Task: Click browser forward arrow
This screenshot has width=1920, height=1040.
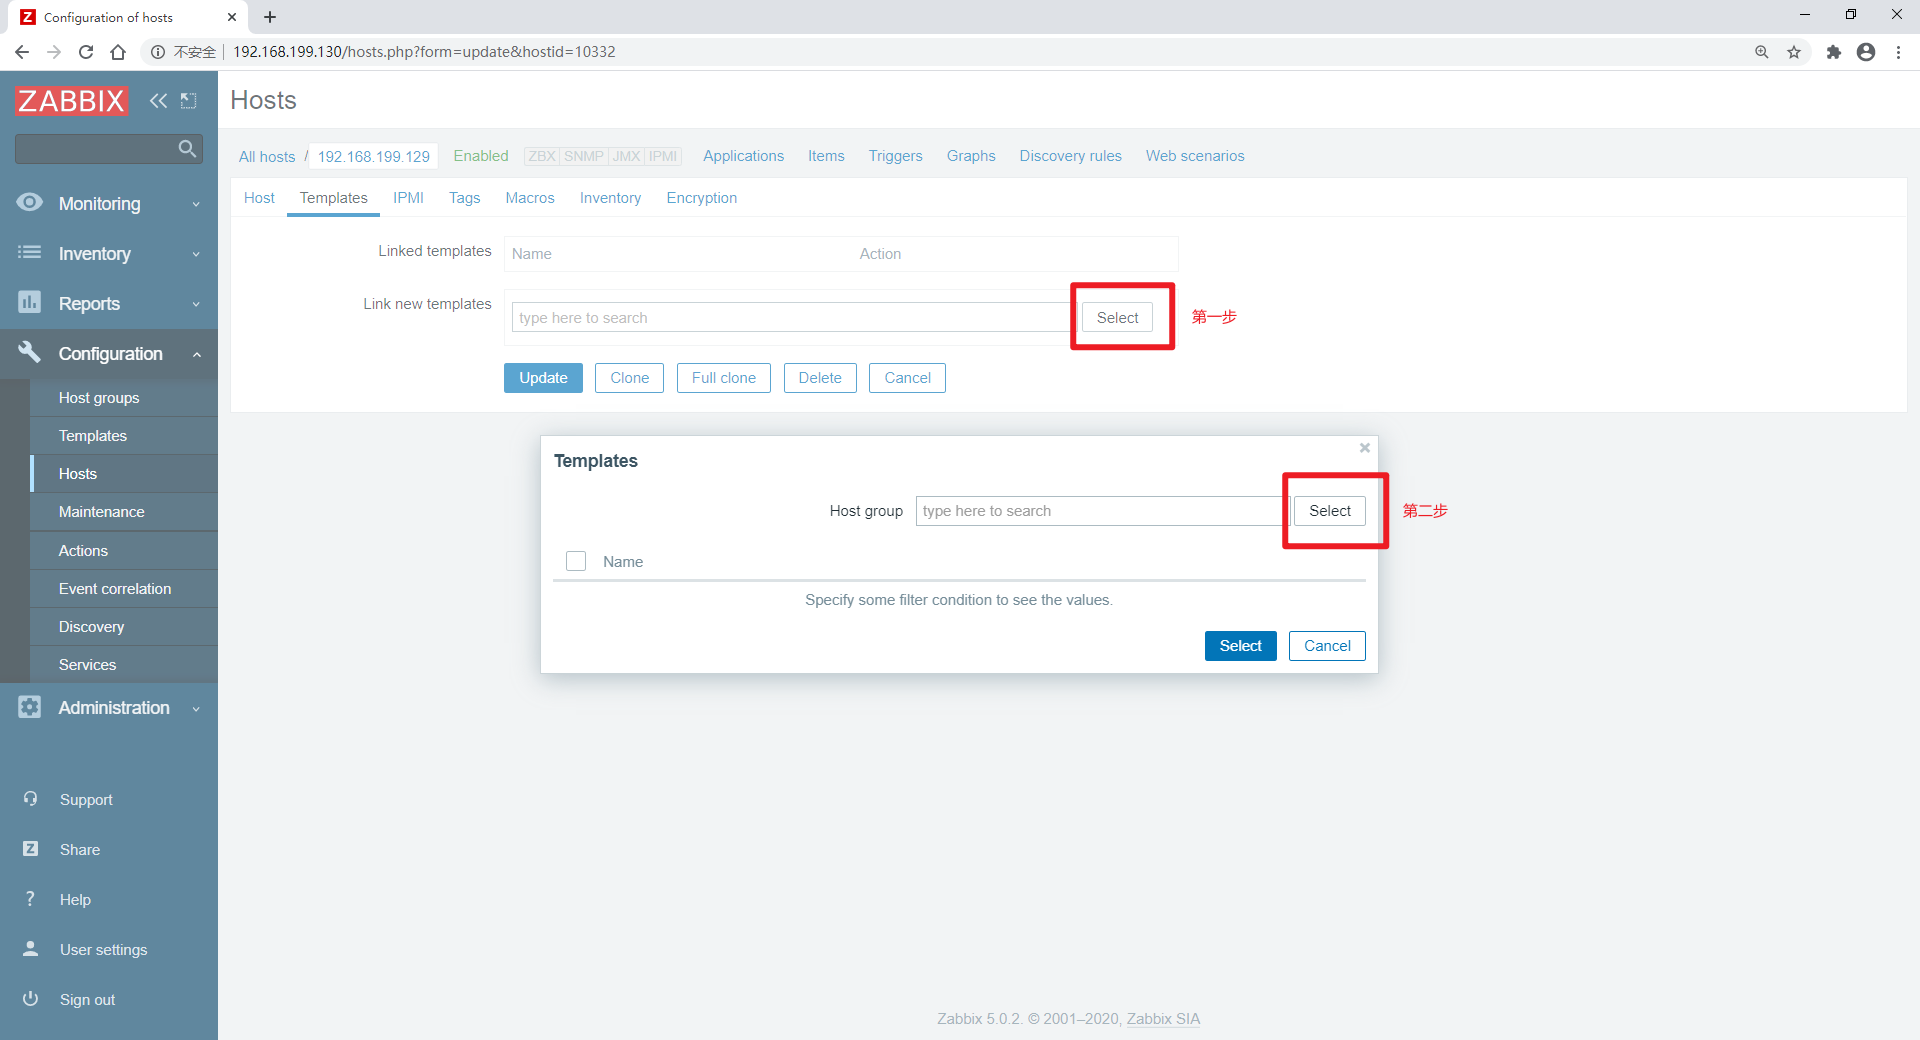Action: (x=54, y=52)
